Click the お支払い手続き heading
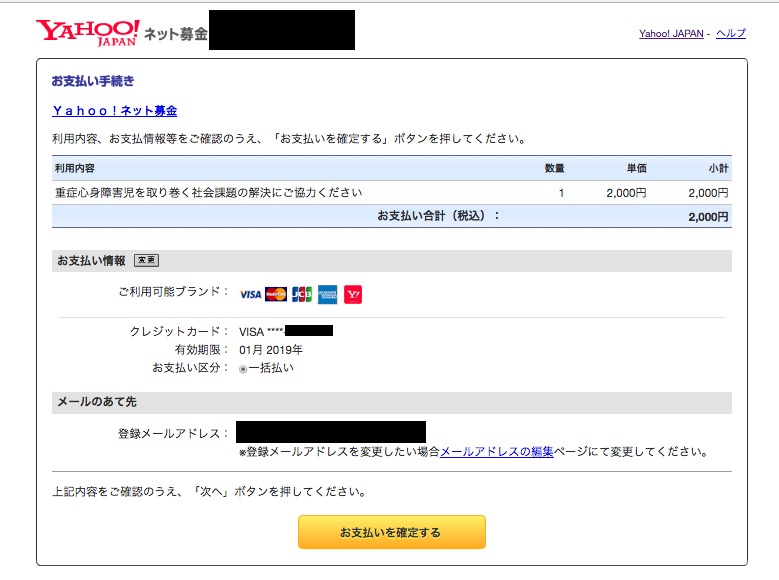779x580 pixels. click(93, 81)
